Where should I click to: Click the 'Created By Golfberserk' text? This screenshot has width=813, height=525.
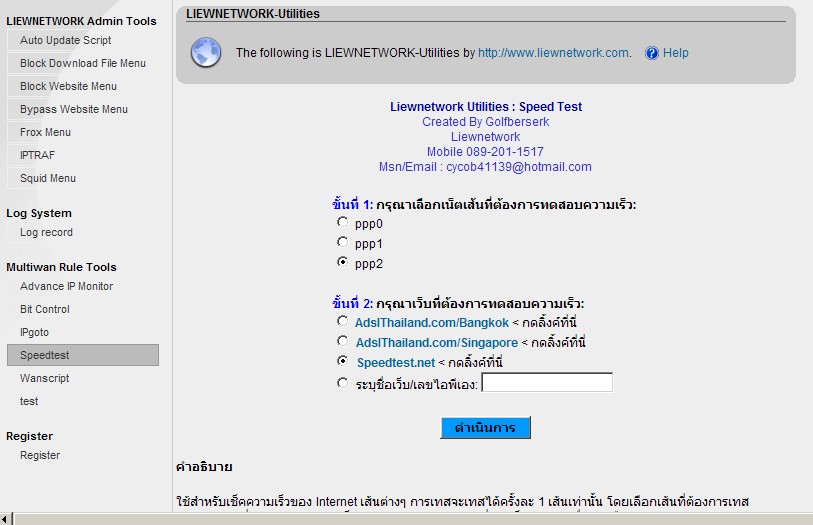pos(485,122)
